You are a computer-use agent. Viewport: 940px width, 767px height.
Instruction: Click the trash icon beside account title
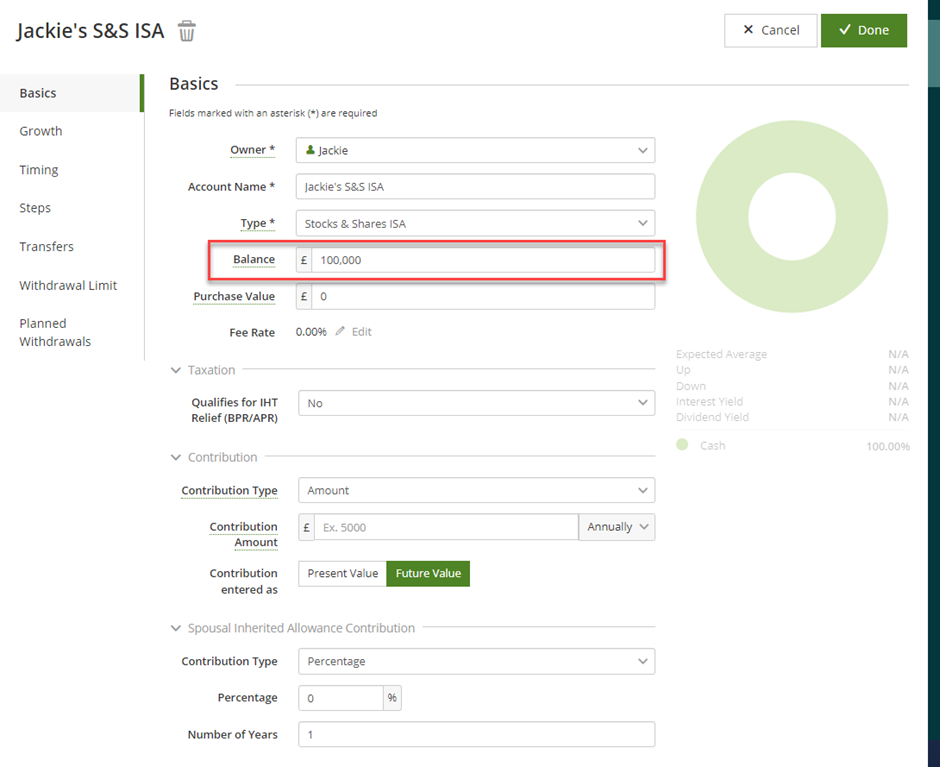[x=187, y=31]
